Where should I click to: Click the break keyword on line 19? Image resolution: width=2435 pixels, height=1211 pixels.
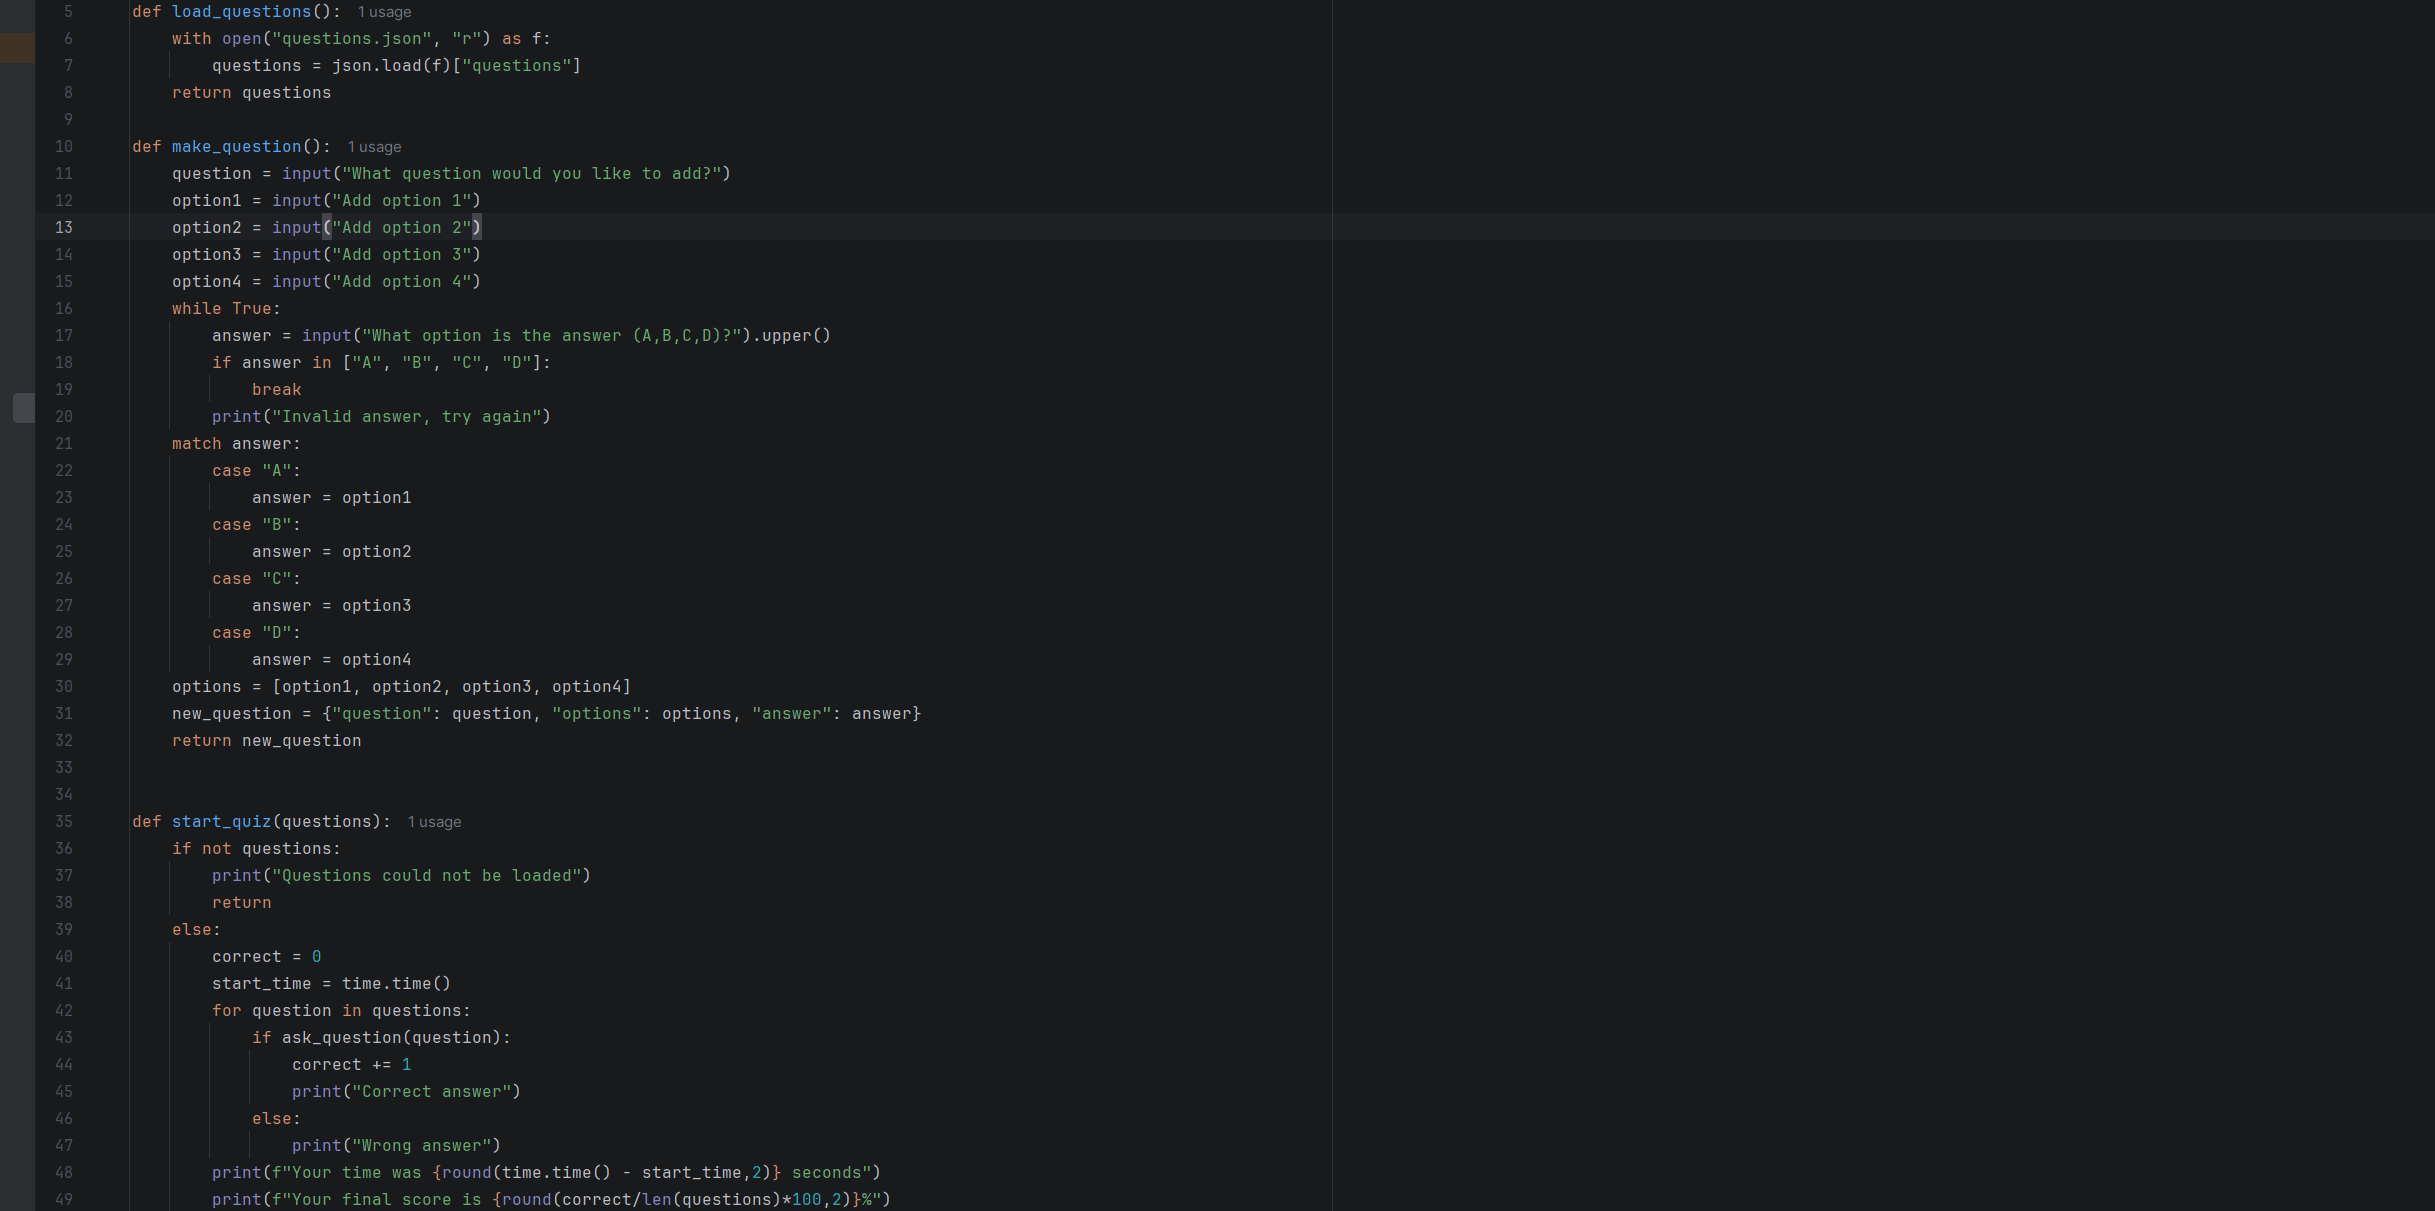coord(276,390)
